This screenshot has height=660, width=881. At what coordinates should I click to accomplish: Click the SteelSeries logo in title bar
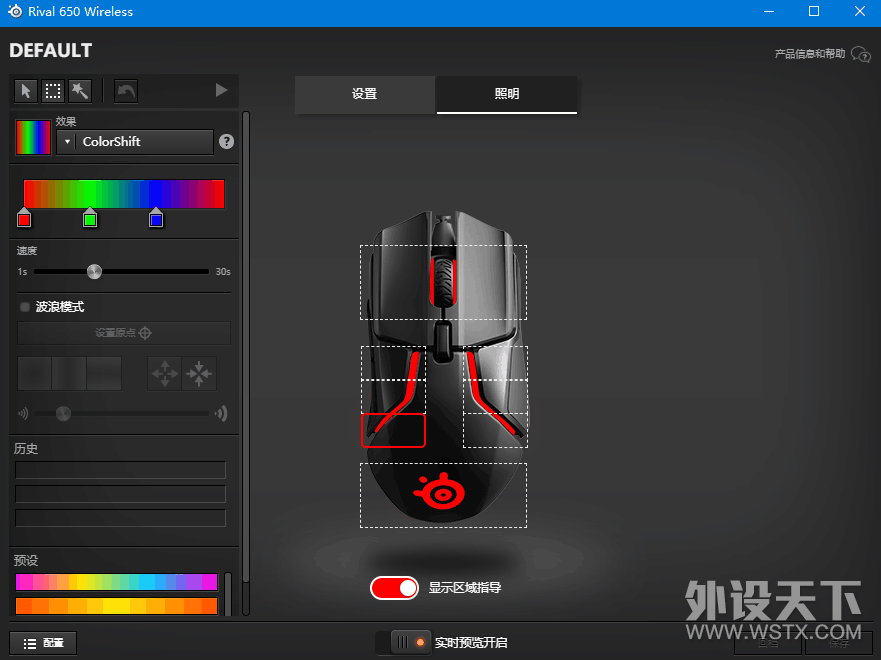click(x=15, y=11)
